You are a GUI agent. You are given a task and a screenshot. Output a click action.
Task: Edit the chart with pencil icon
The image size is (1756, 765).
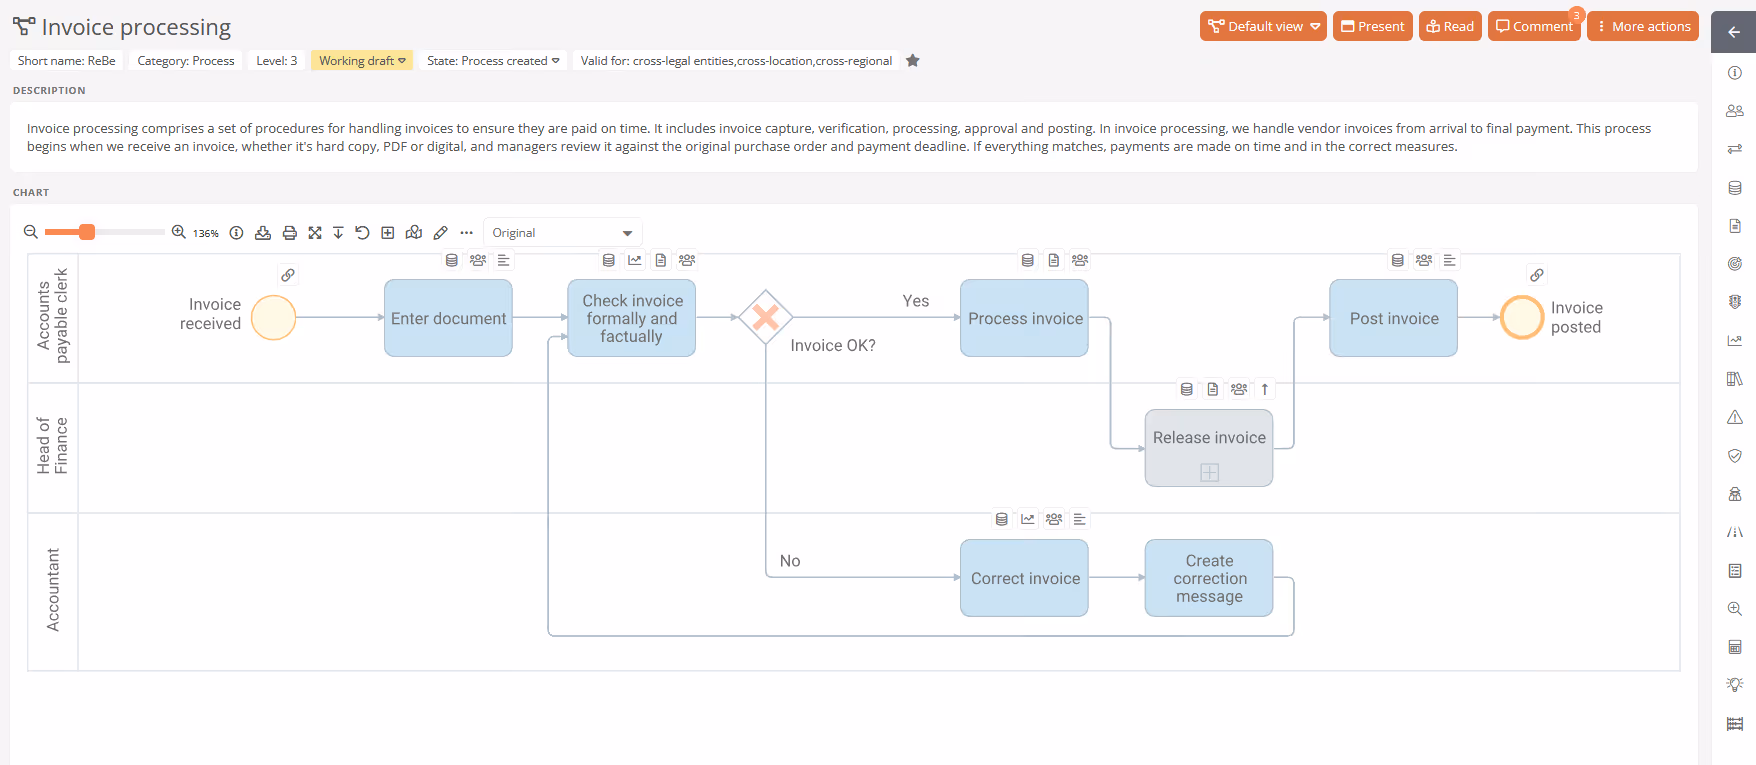coord(440,233)
